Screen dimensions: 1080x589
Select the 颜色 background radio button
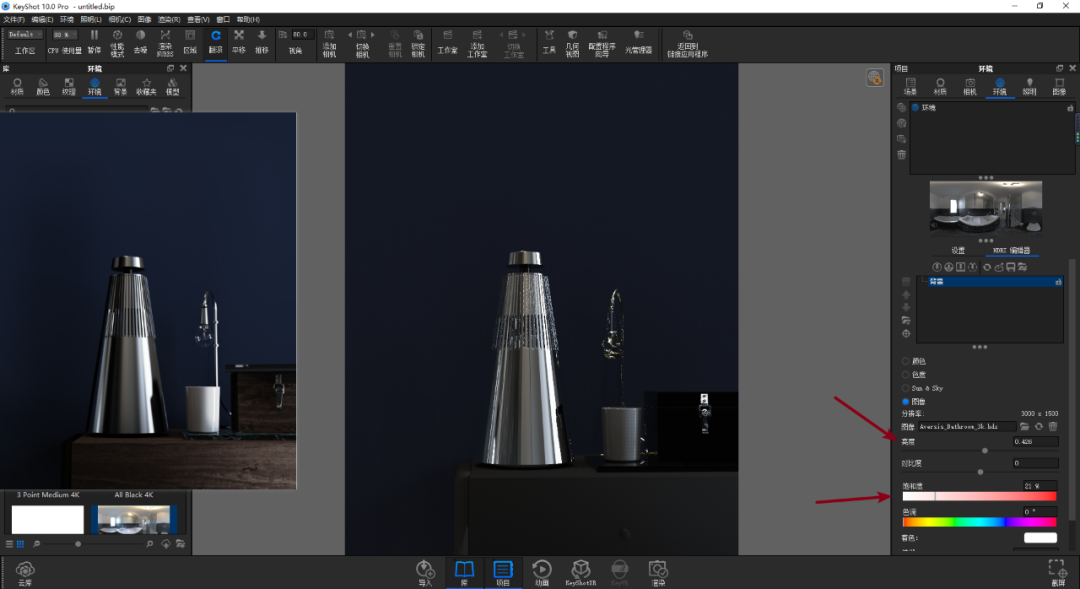pyautogui.click(x=906, y=361)
